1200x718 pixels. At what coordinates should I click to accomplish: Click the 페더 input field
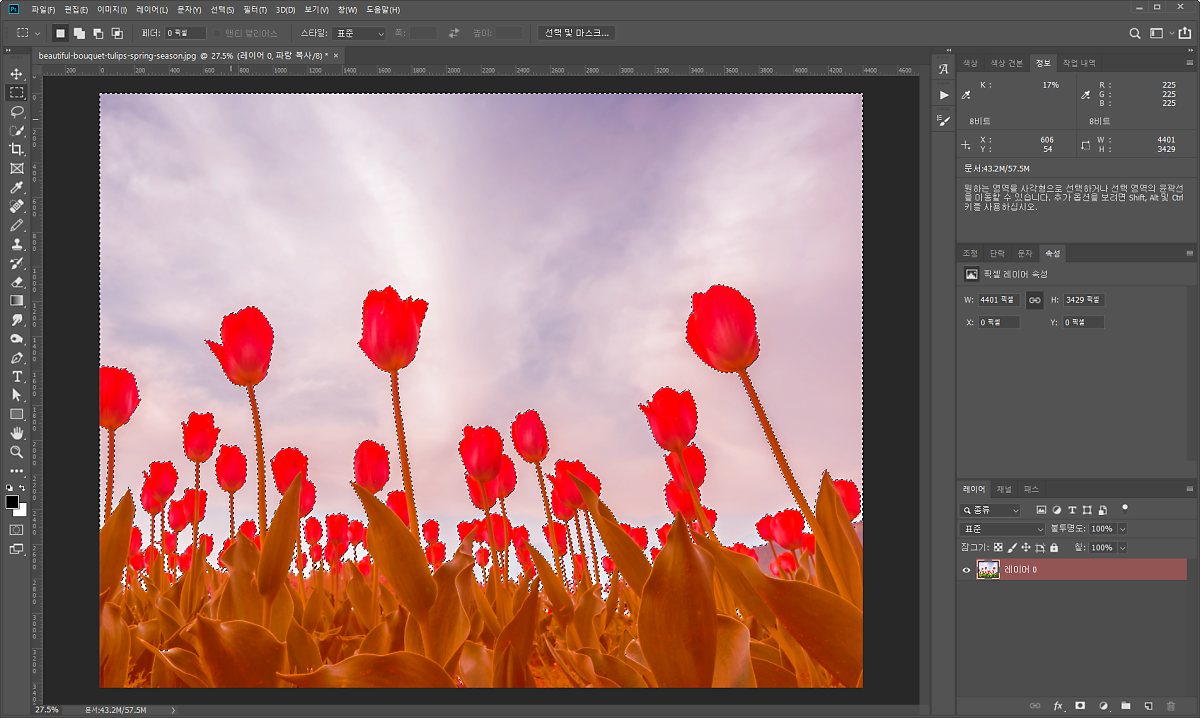click(x=186, y=33)
